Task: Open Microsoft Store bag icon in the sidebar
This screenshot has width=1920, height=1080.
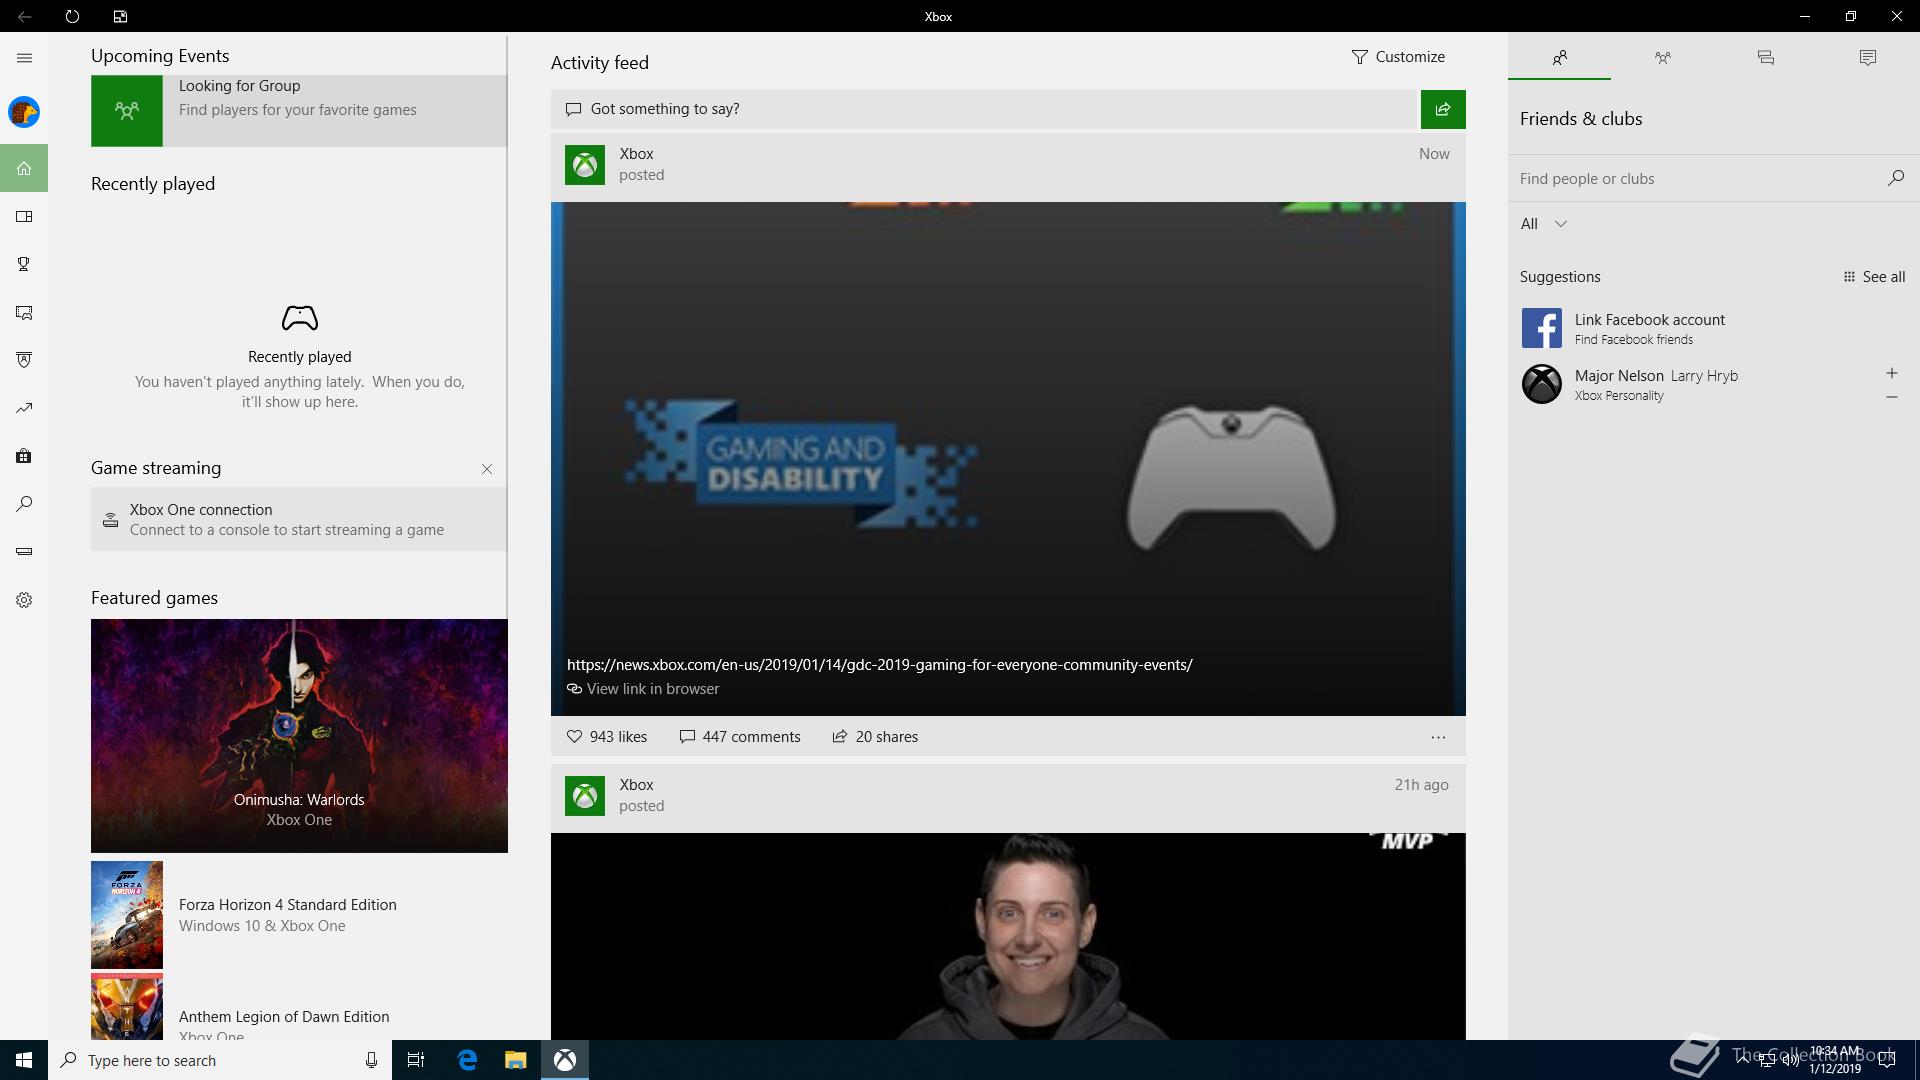Action: (x=24, y=456)
